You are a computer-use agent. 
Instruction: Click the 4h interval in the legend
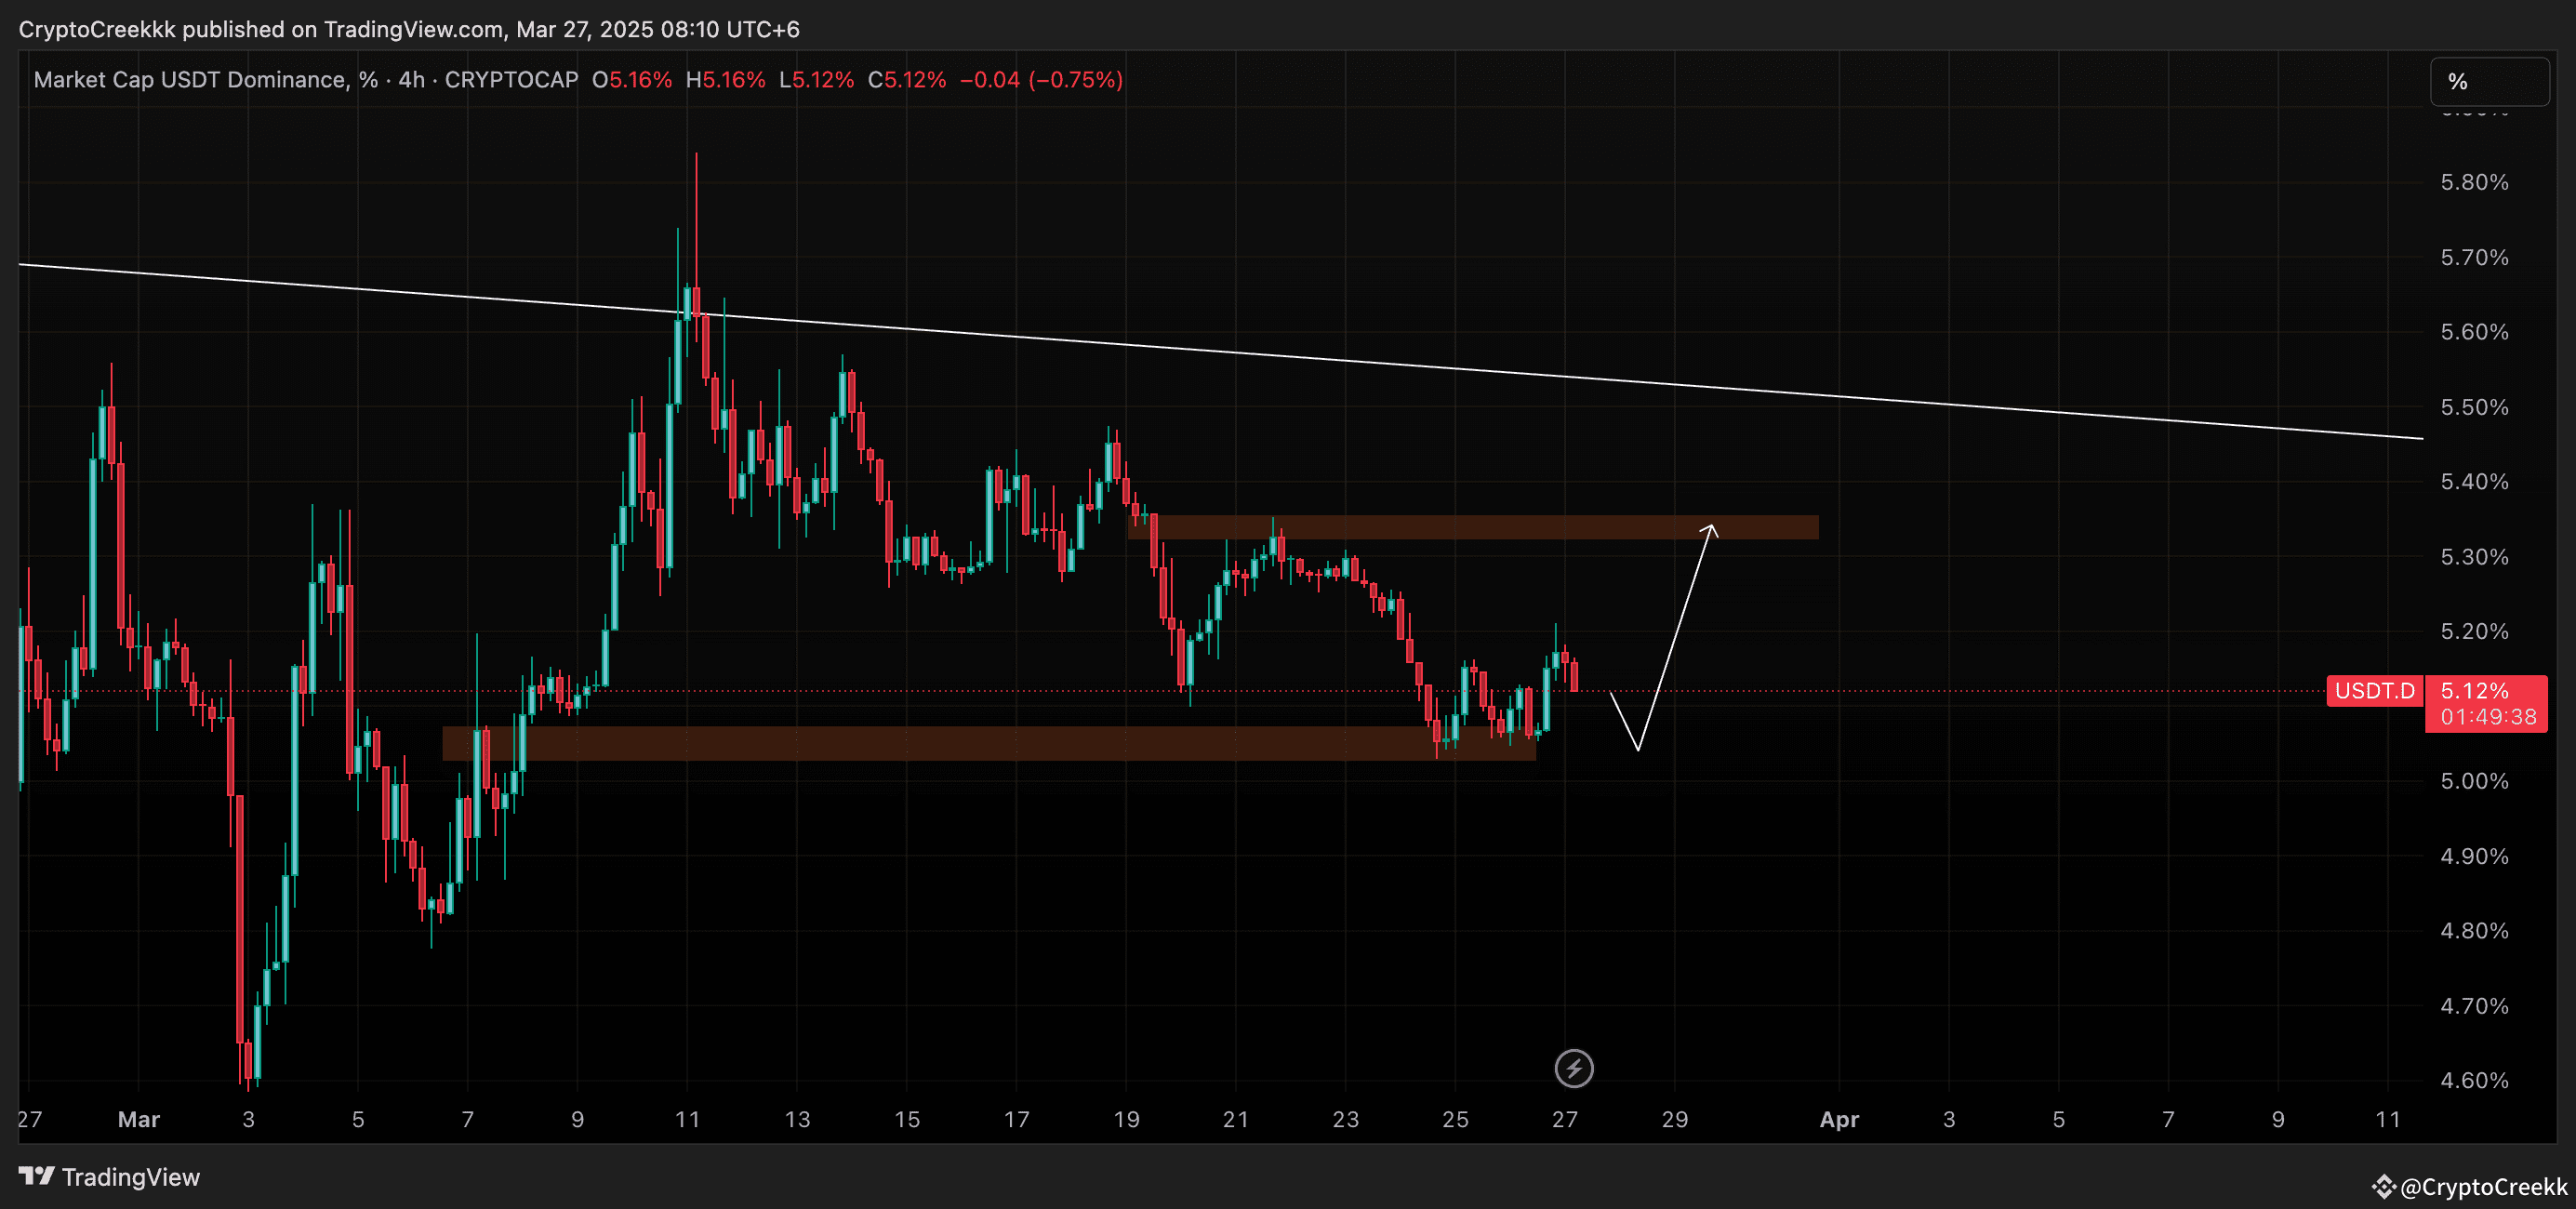click(x=411, y=80)
